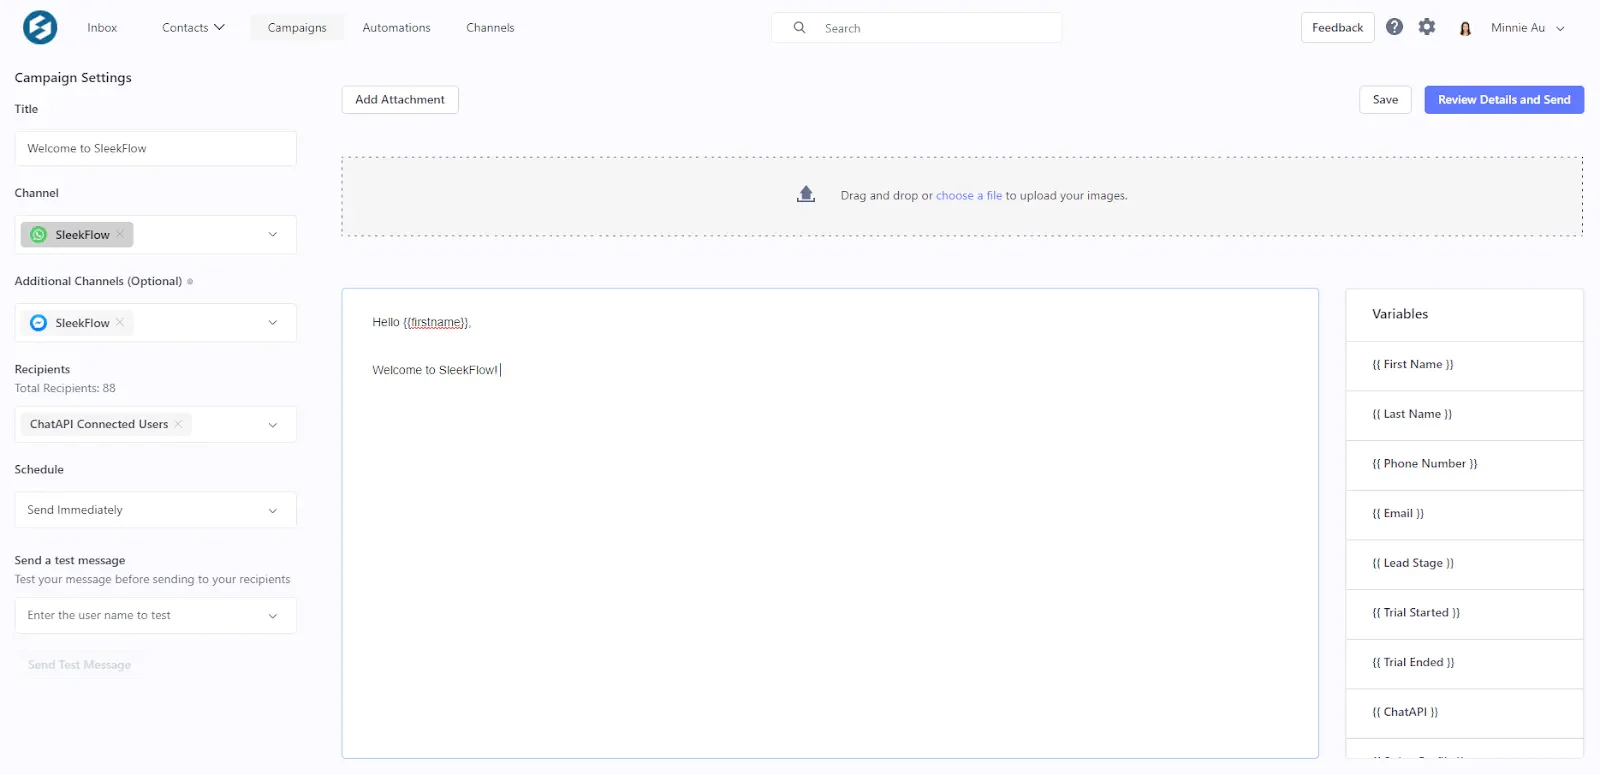Image resolution: width=1600 pixels, height=775 pixels.
Task: Remove SleekFlow tag from Channel field
Action: tap(120, 234)
